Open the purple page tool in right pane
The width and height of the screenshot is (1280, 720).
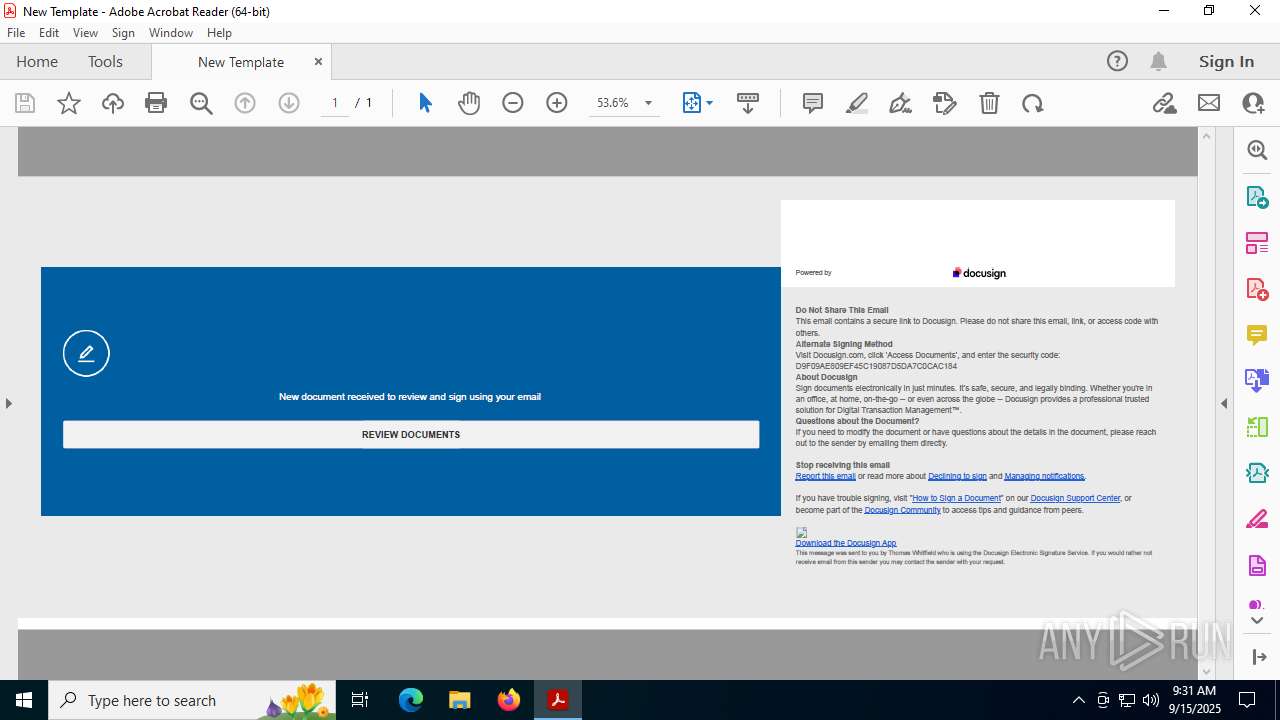pyautogui.click(x=1257, y=566)
